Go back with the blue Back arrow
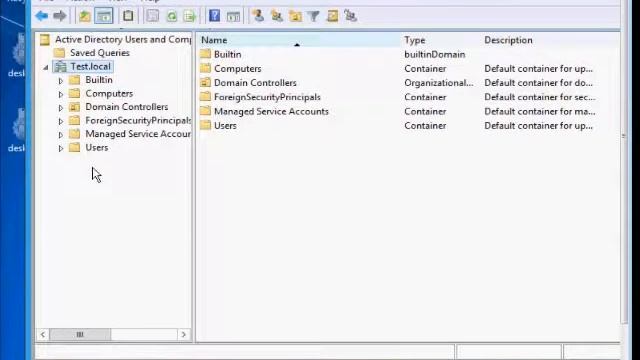The height and width of the screenshot is (360, 640). pos(42,16)
